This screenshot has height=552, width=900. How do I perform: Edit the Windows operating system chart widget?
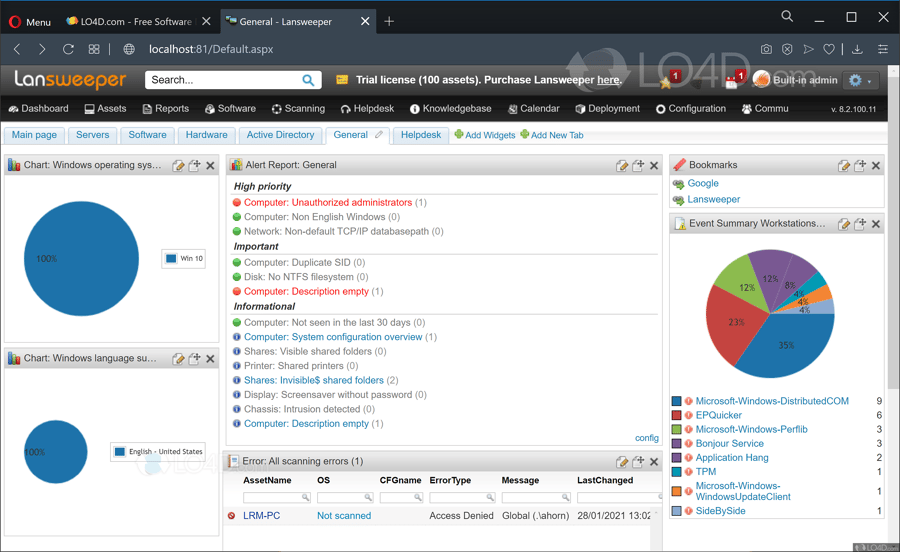pyautogui.click(x=179, y=165)
